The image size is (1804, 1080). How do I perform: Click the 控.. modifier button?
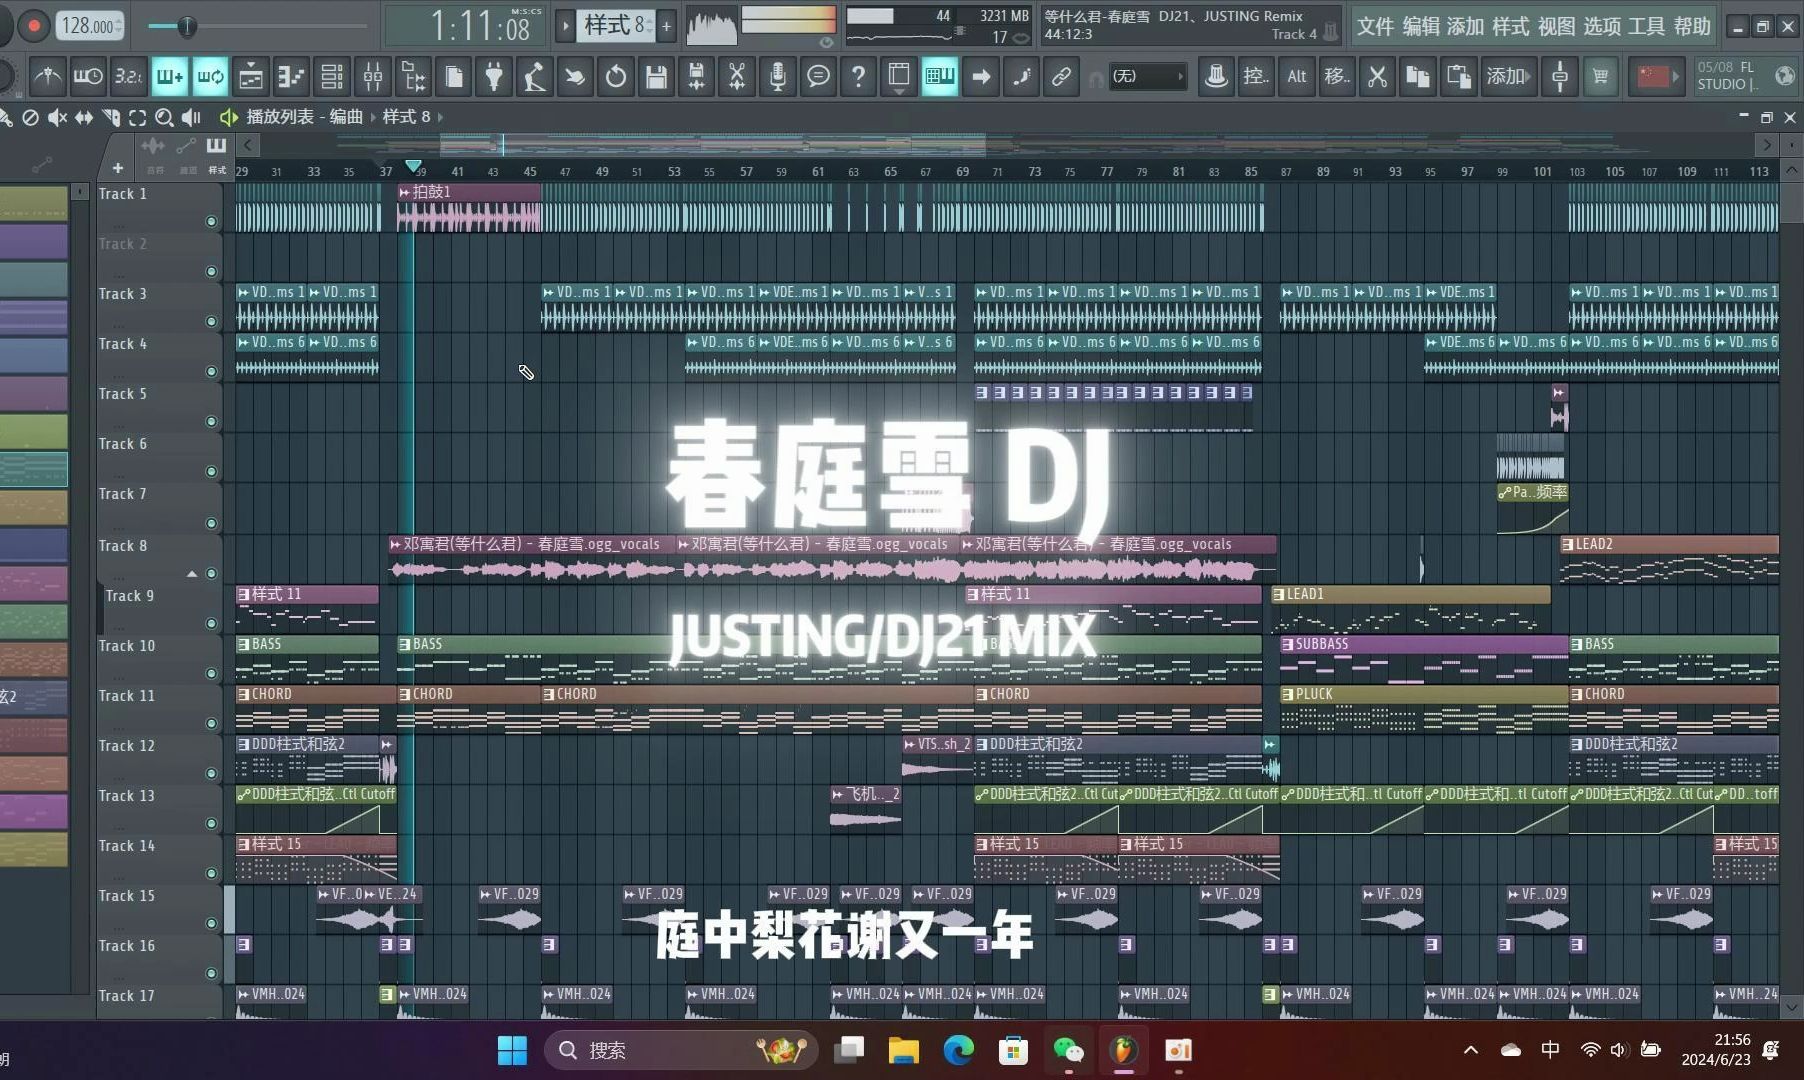(1256, 76)
